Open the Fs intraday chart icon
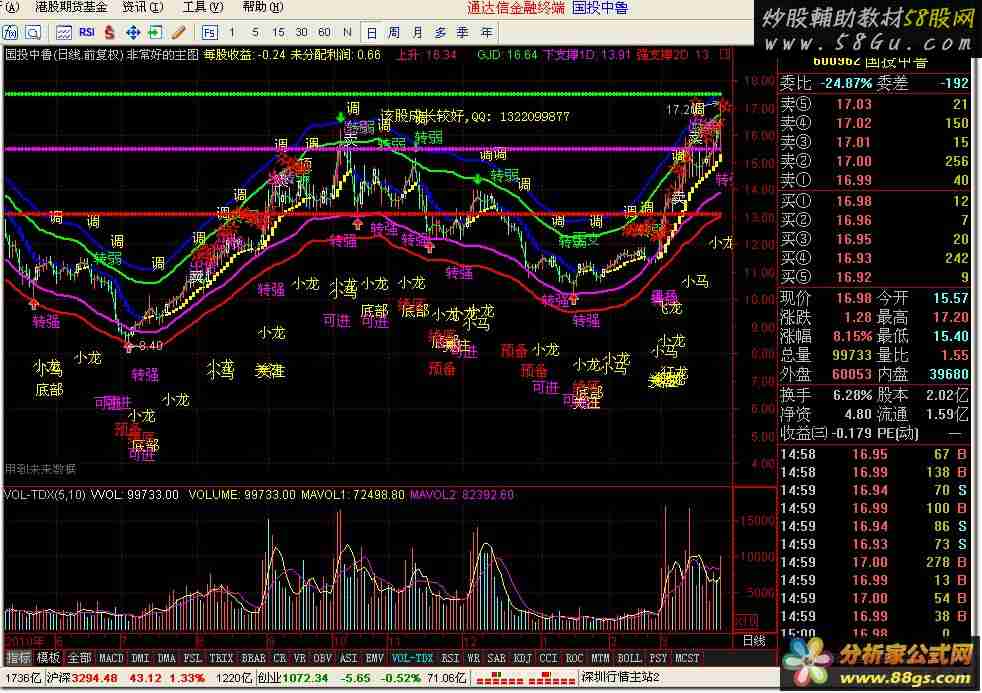 pyautogui.click(x=209, y=33)
